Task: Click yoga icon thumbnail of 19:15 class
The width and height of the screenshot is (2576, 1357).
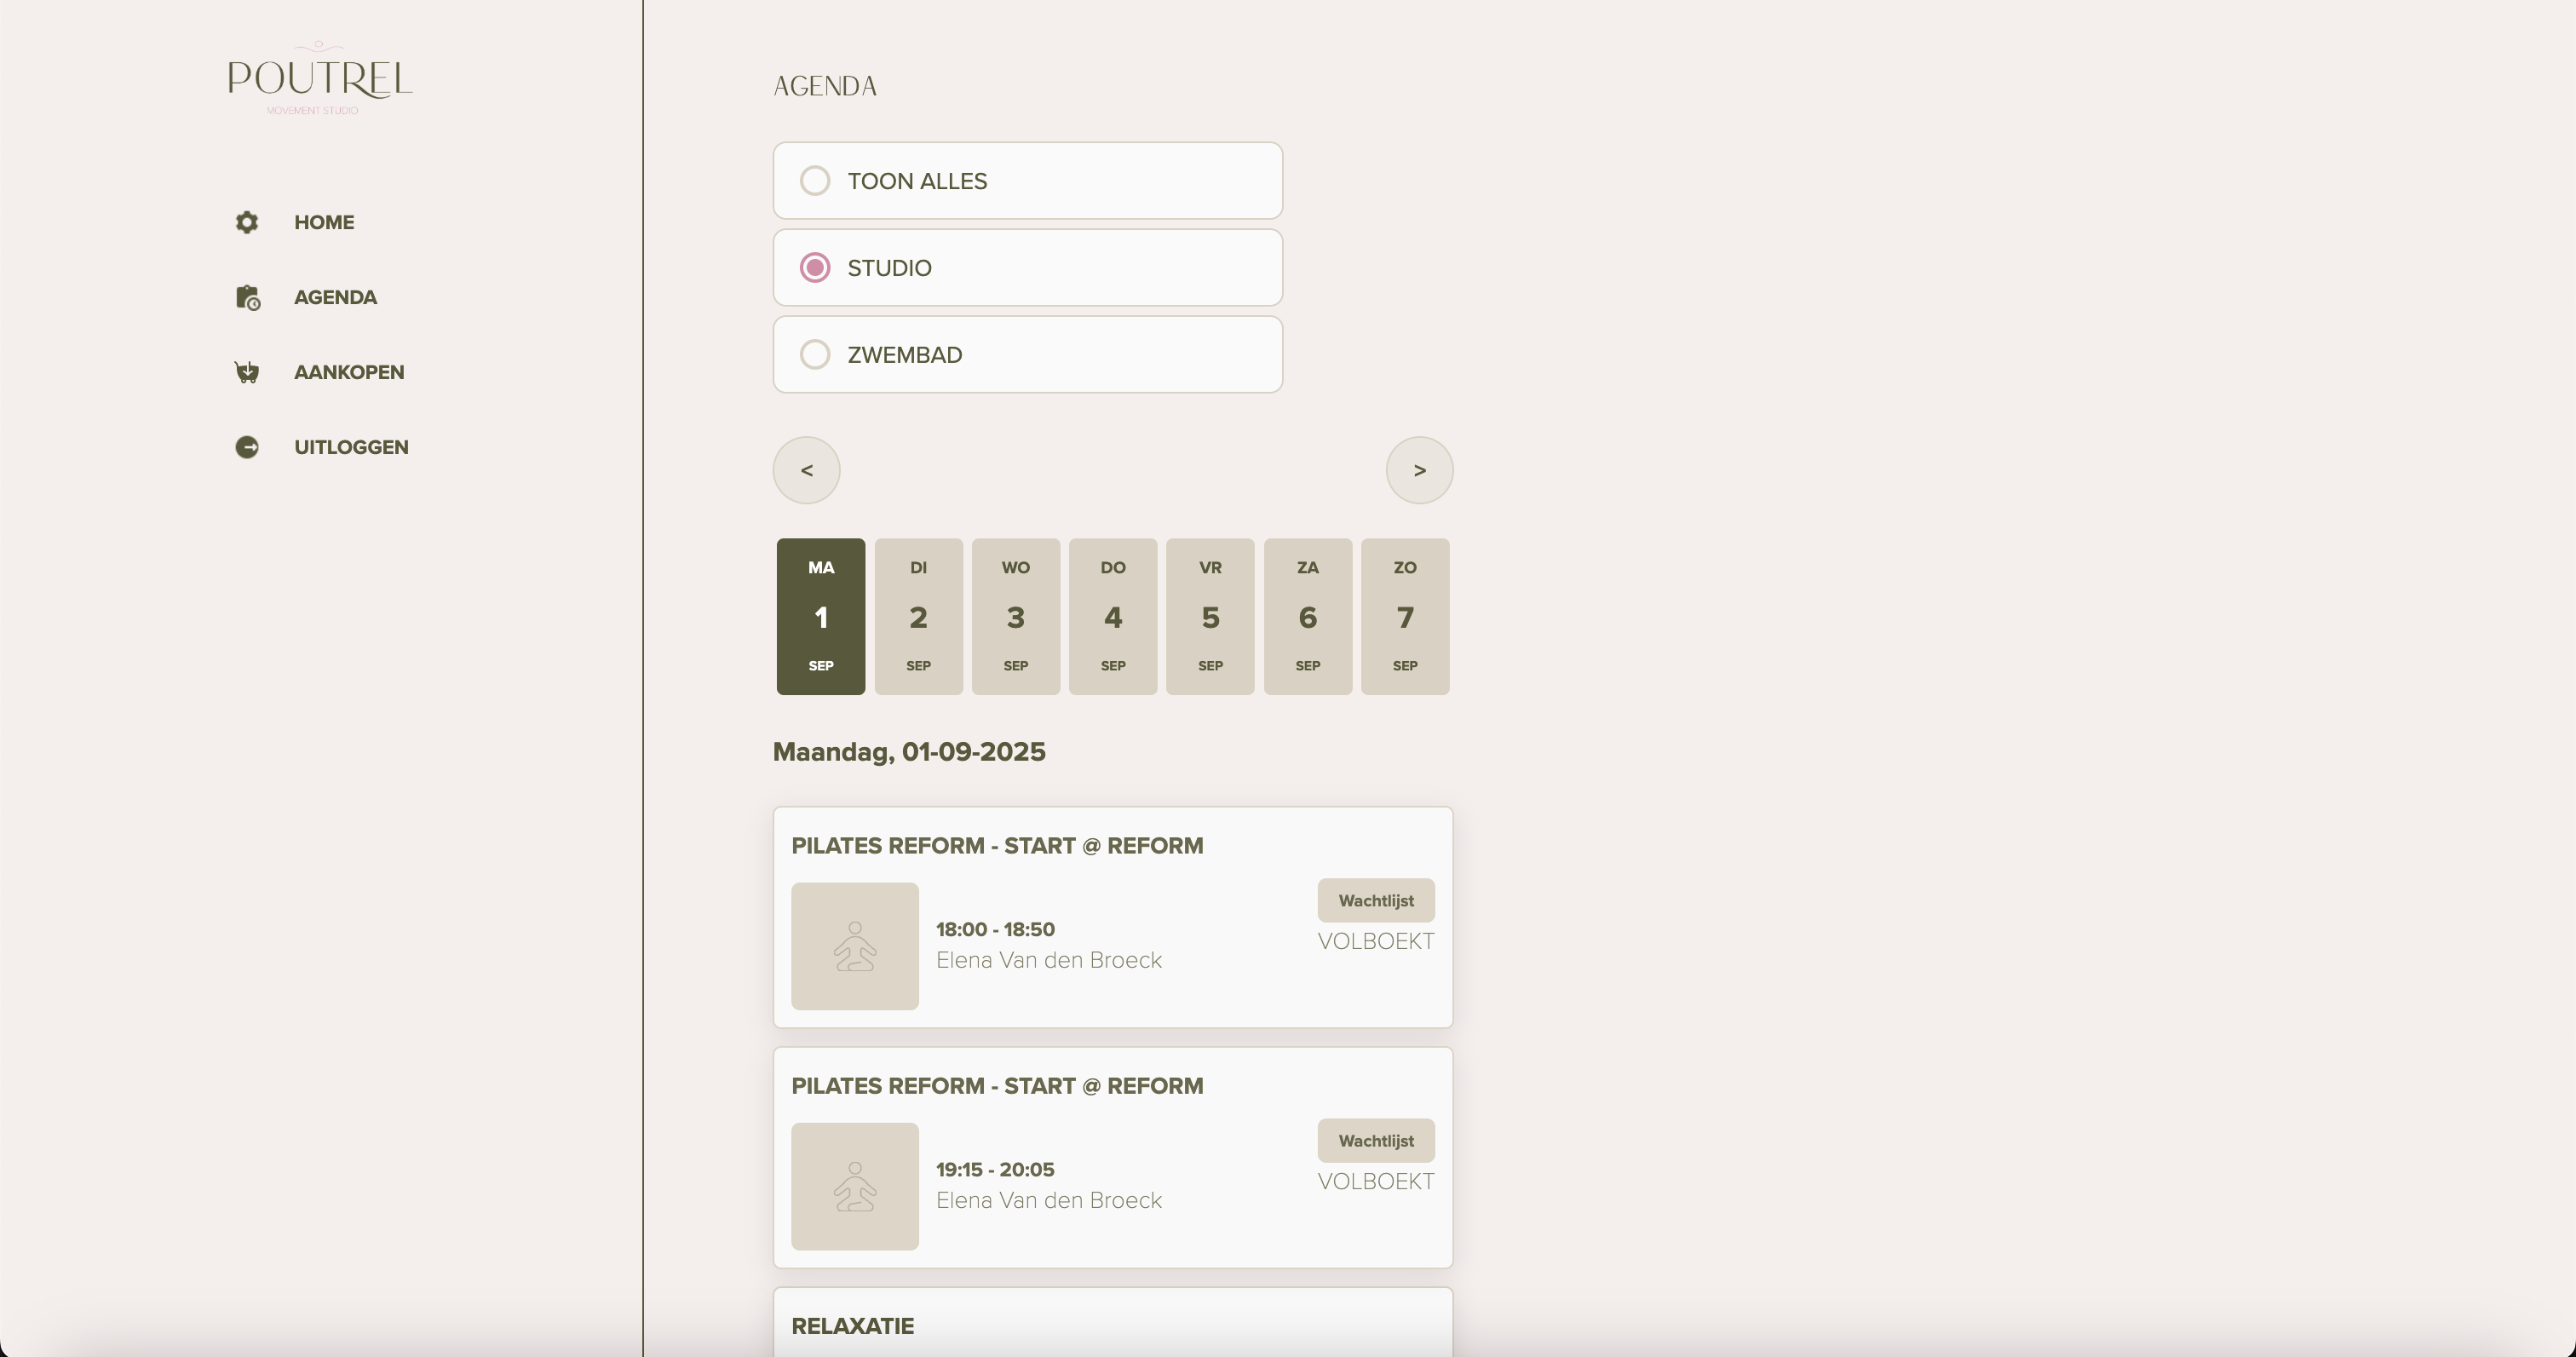Action: pyautogui.click(x=854, y=1186)
